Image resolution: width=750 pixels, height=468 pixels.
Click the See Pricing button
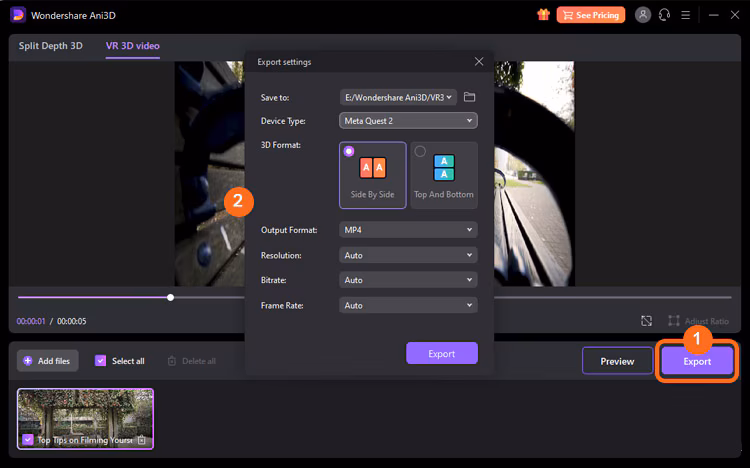pos(591,15)
